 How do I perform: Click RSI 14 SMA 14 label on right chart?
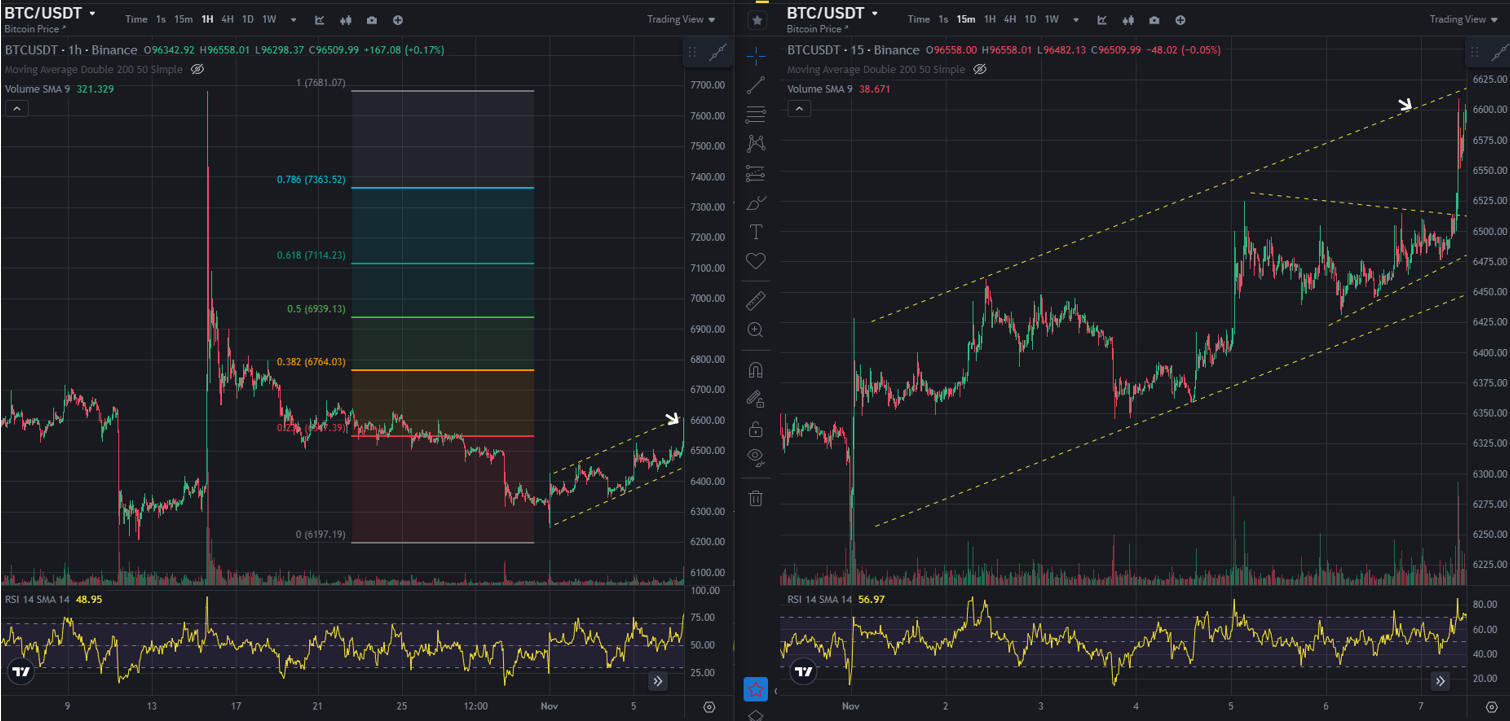point(819,599)
